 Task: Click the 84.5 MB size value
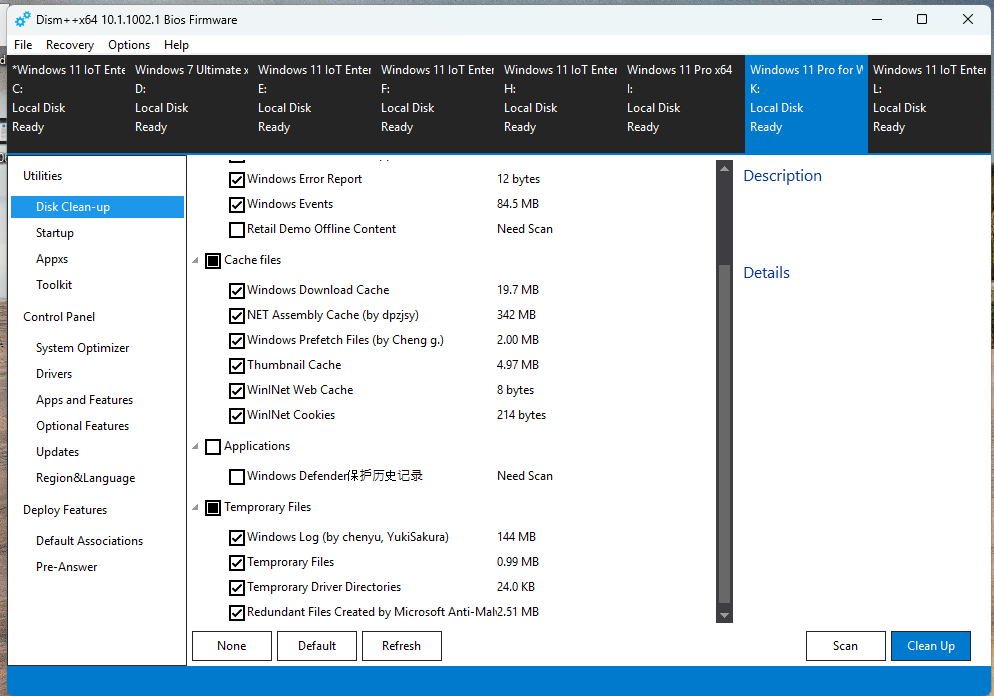[x=518, y=204]
